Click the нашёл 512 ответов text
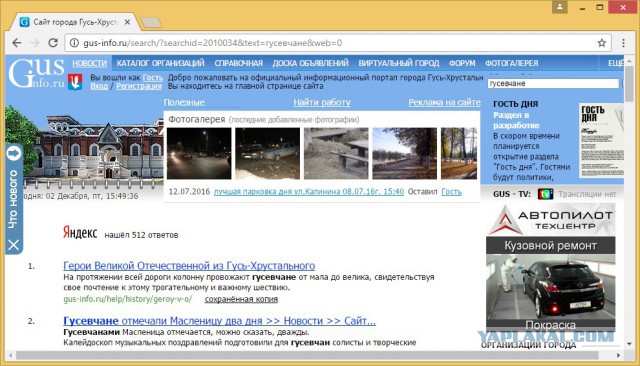Screen dimensions: 640x366 coord(141,235)
